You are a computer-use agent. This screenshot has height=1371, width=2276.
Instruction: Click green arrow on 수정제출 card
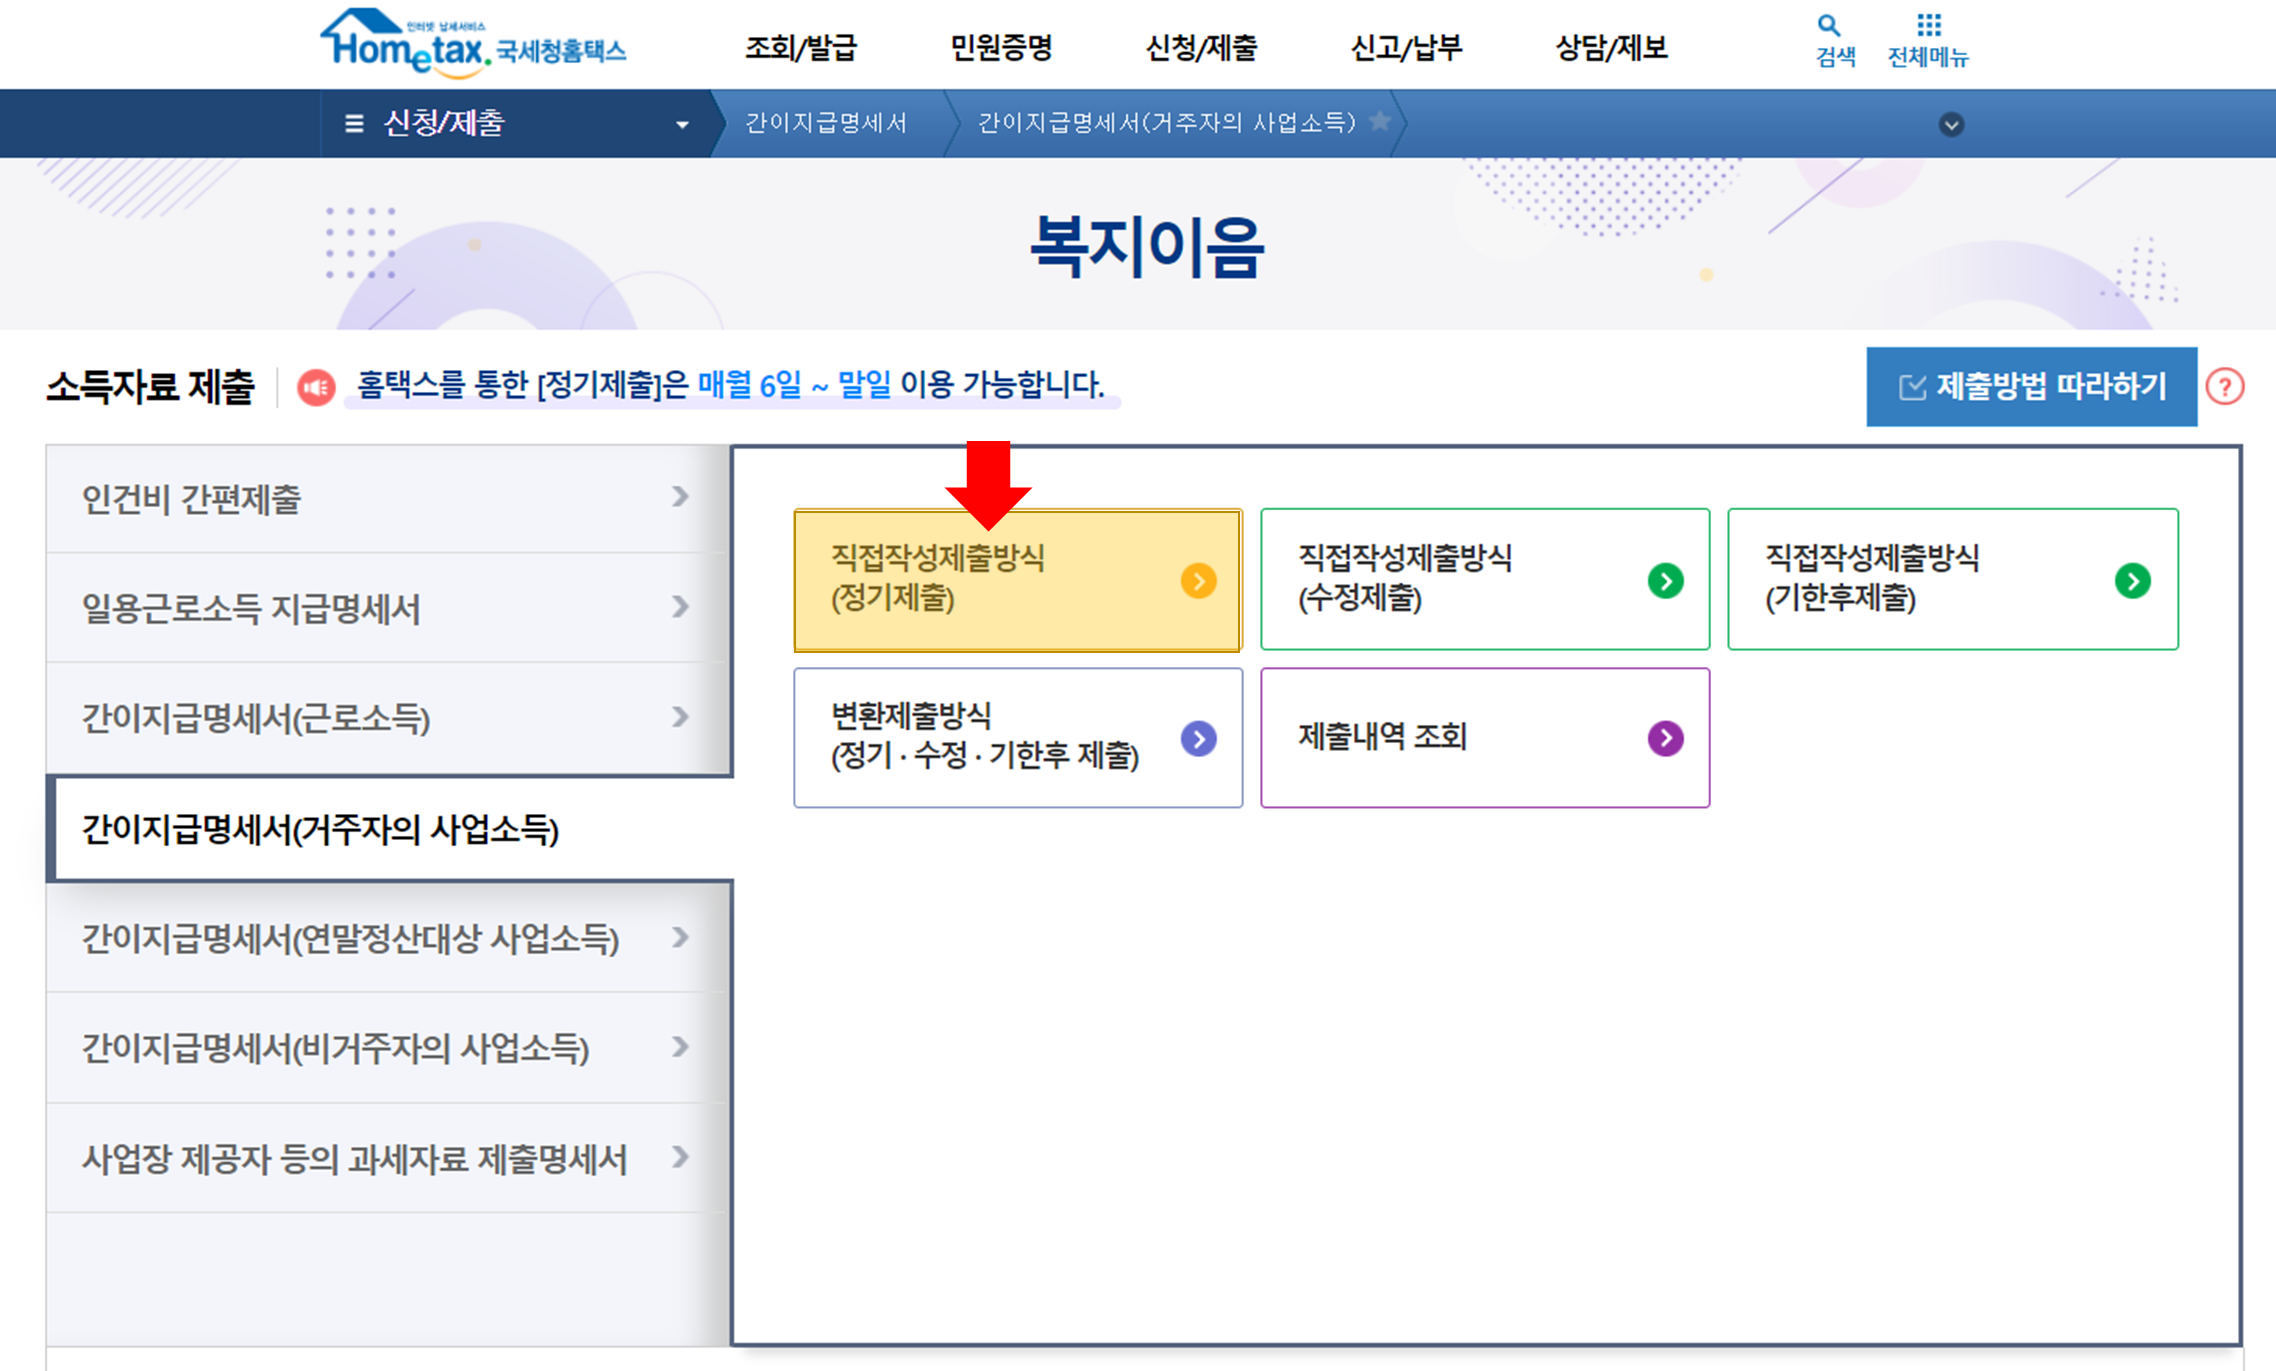point(1665,581)
